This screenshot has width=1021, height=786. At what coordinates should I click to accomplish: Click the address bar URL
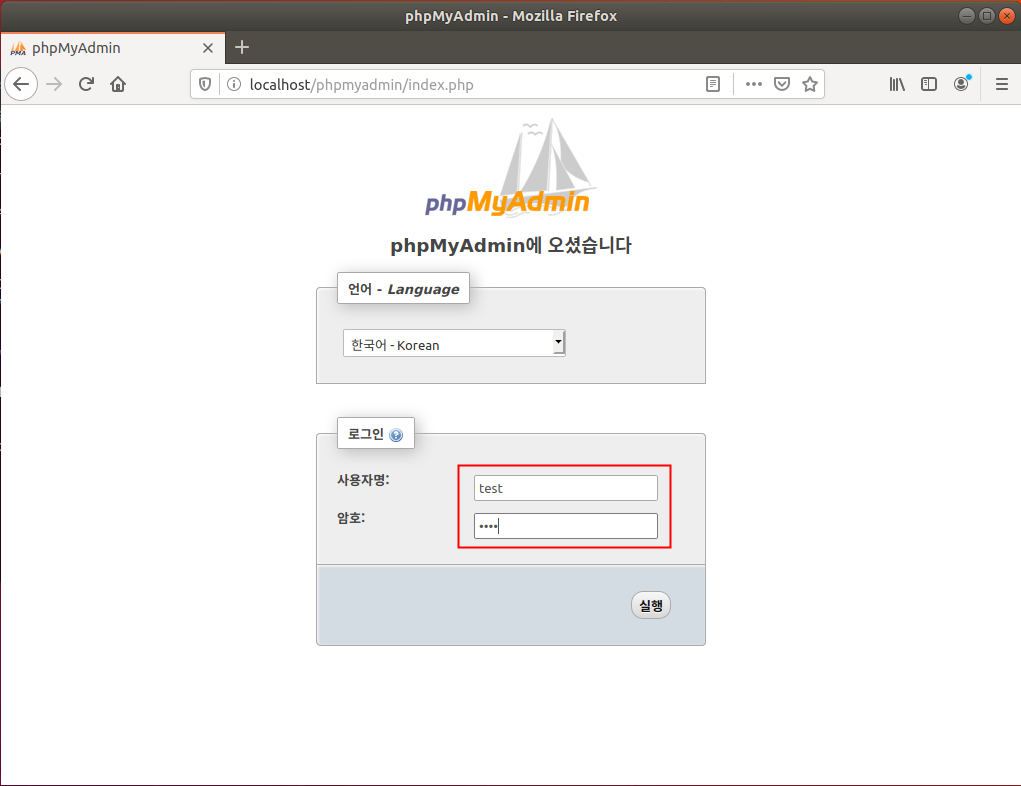point(361,85)
